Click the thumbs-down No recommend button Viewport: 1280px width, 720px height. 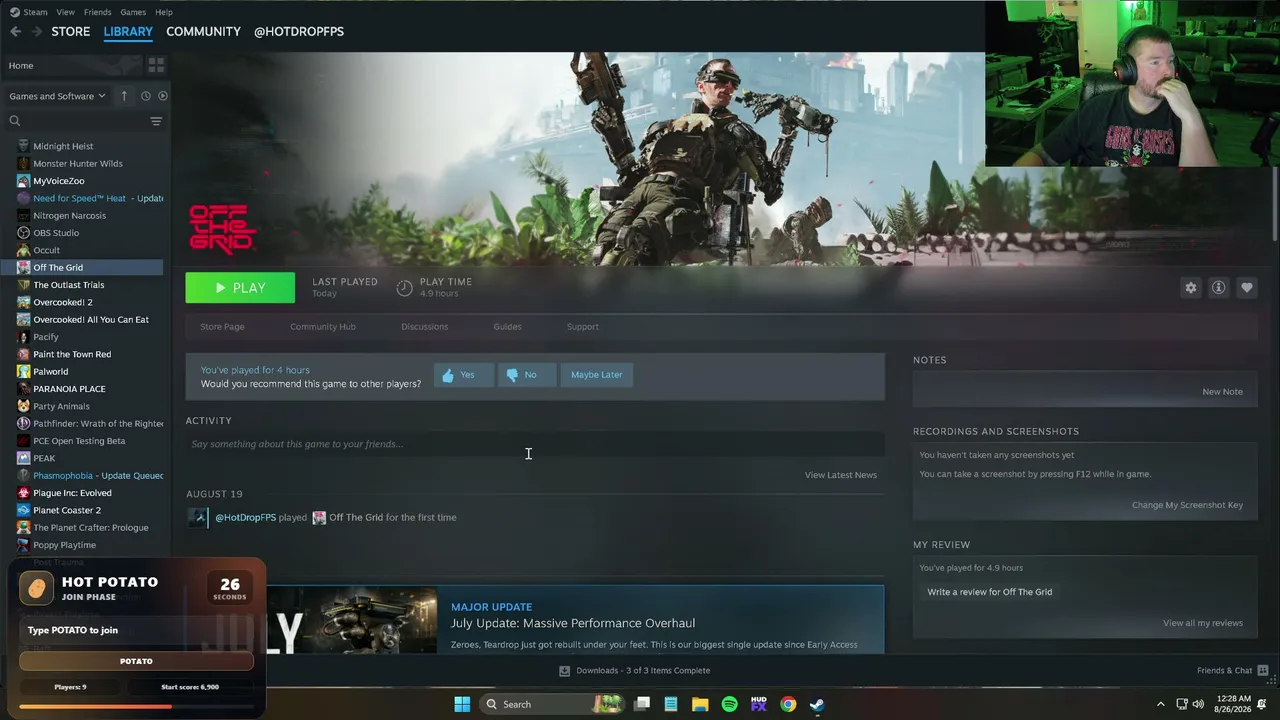(526, 375)
